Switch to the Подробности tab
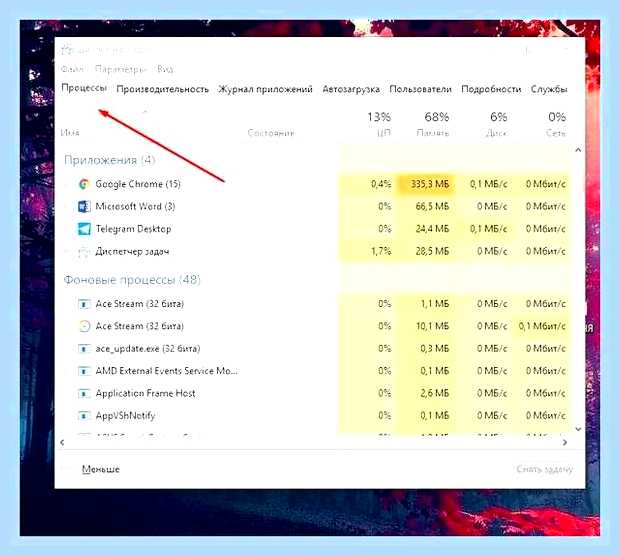 (491, 89)
